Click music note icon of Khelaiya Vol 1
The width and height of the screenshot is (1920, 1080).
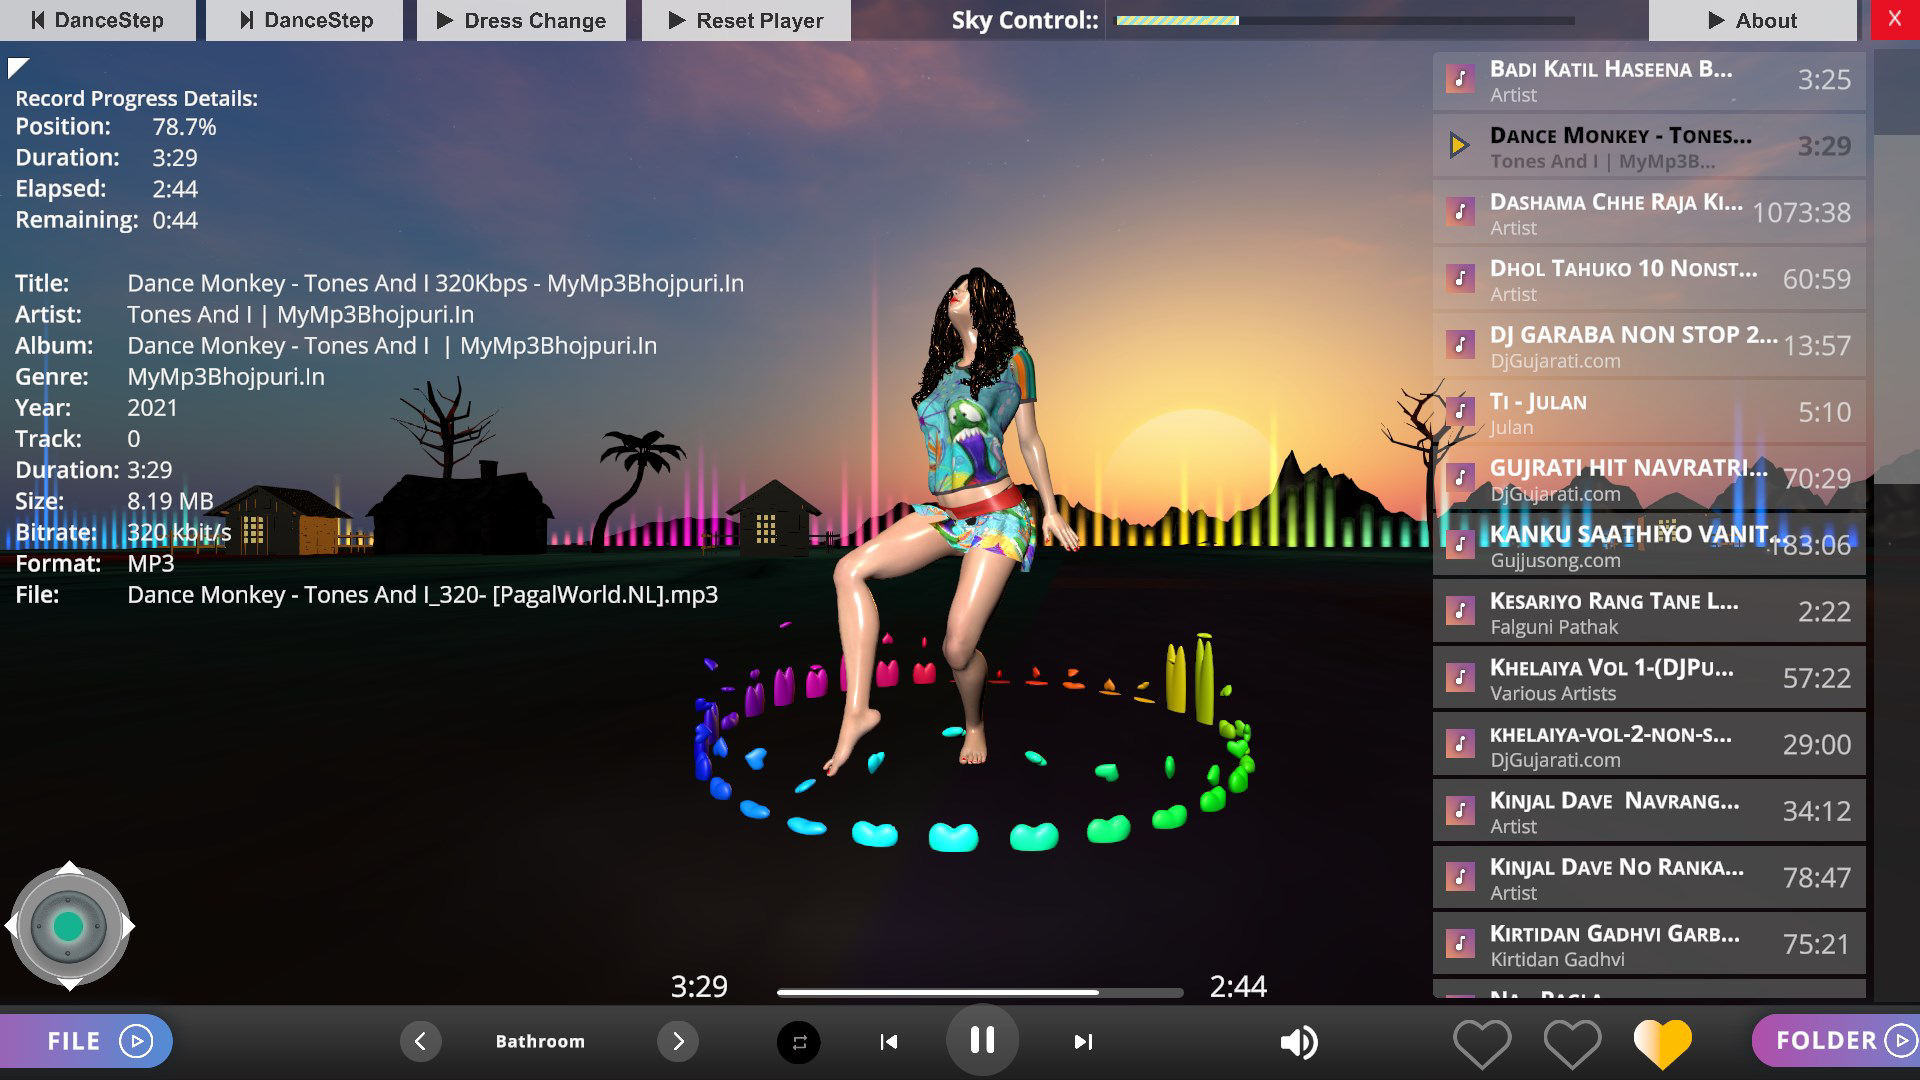coord(1460,677)
